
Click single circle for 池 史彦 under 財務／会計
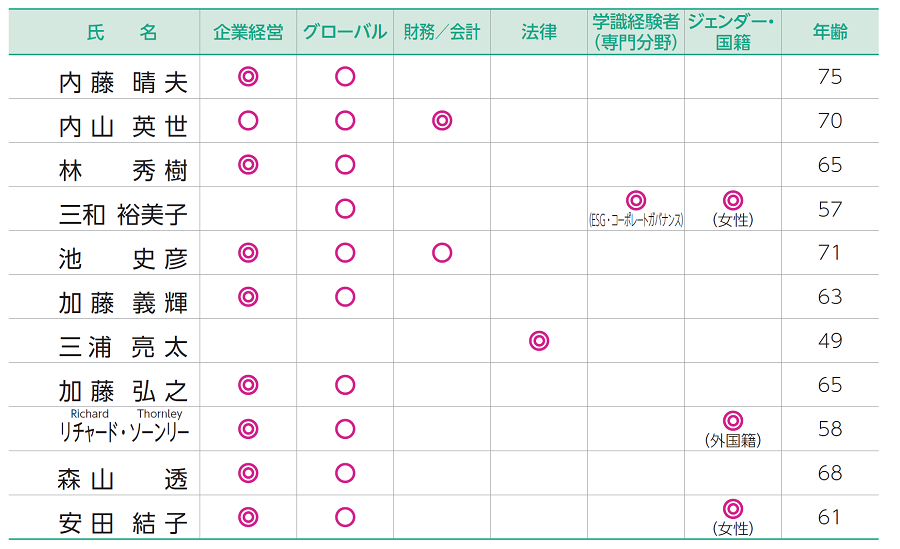click(x=442, y=253)
